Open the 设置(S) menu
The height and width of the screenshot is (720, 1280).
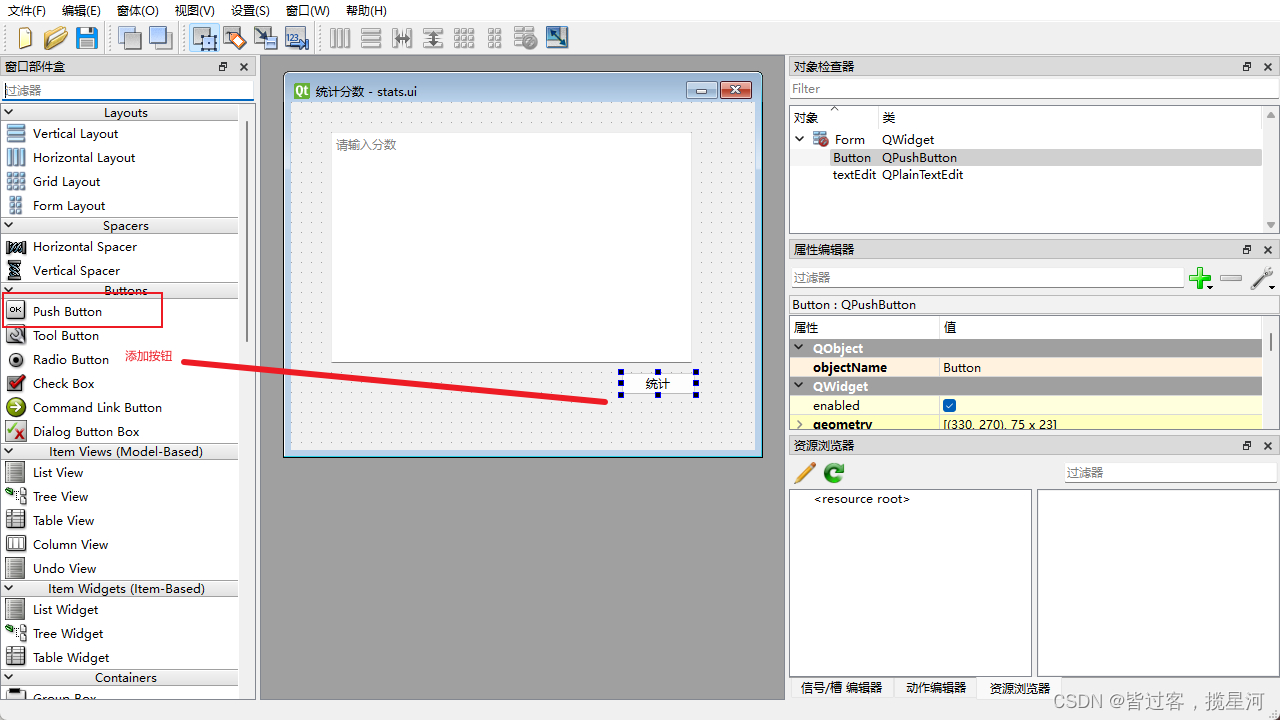point(250,11)
